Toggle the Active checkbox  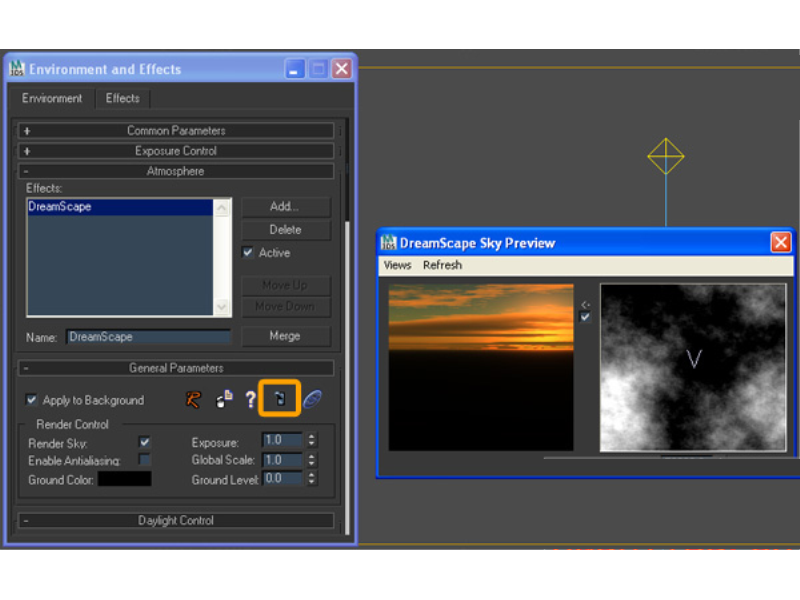coord(247,253)
